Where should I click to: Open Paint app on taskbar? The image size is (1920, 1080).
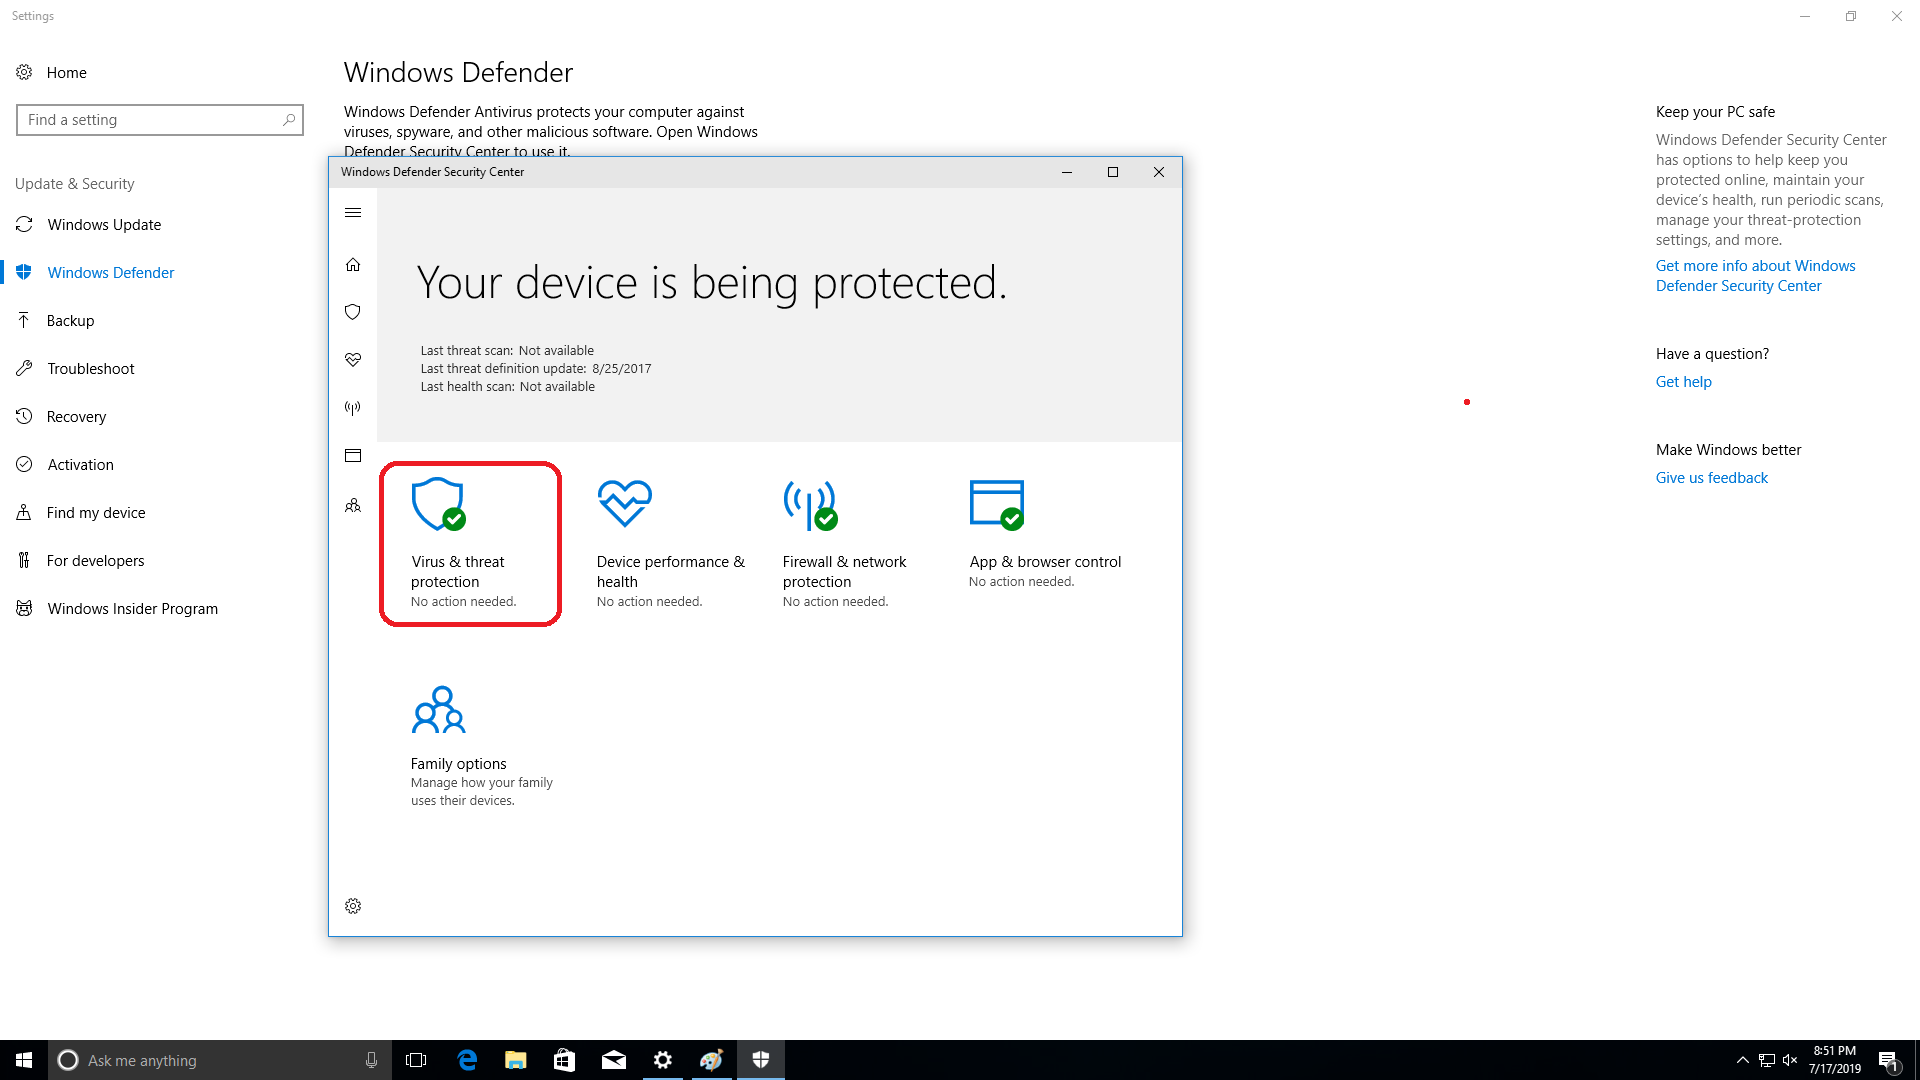point(712,1060)
